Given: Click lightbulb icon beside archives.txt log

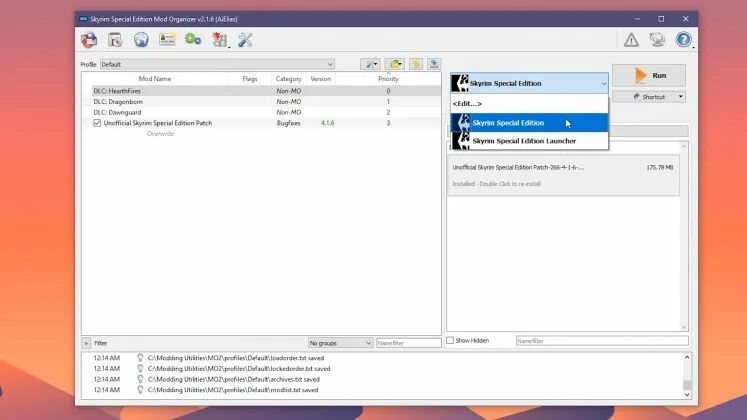Looking at the screenshot, I should [140, 379].
